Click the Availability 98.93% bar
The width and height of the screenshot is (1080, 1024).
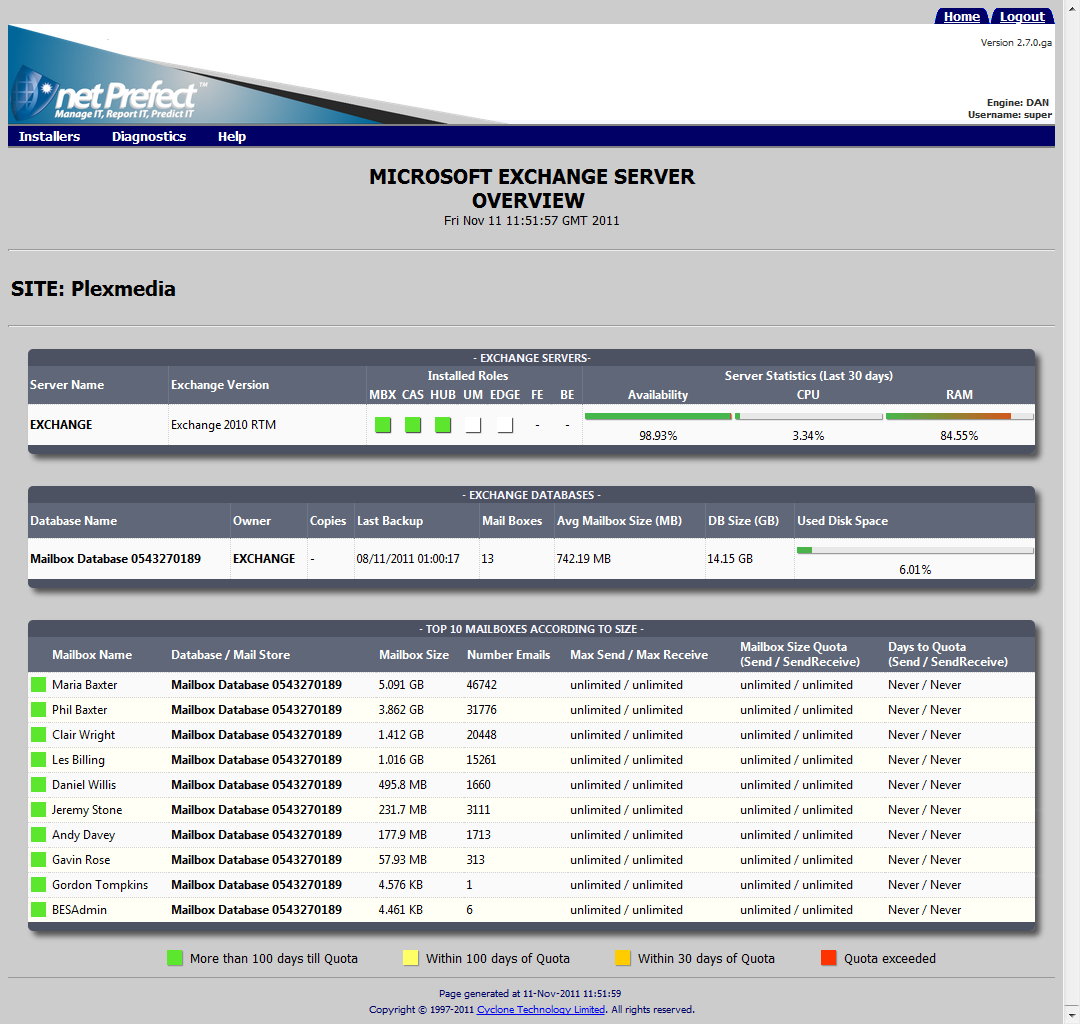(x=658, y=417)
